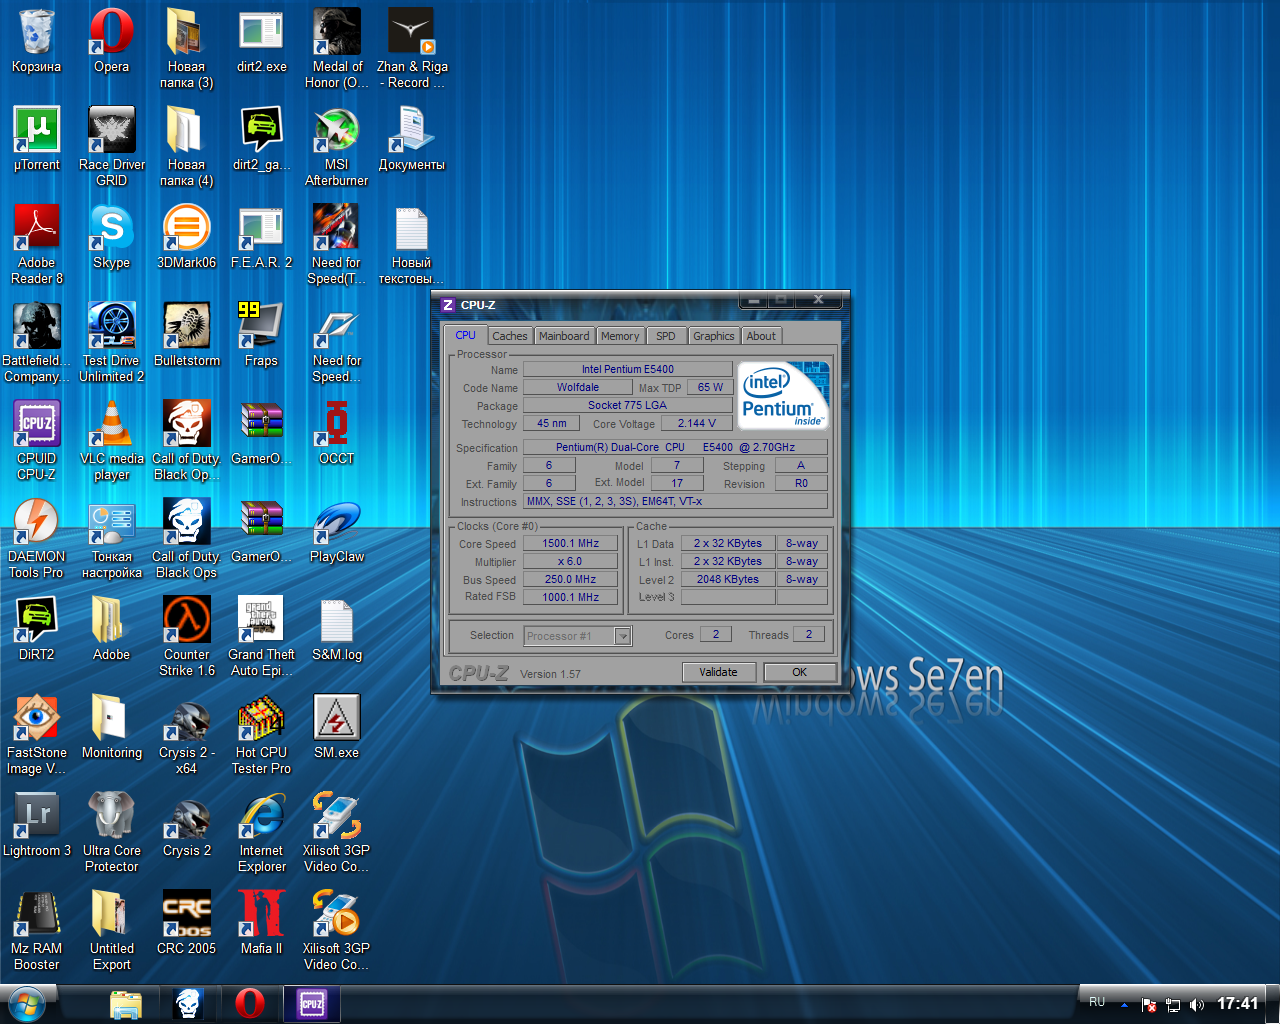
Task: Launch Hot CPU Tester Pro shortcut
Action: pos(261,734)
